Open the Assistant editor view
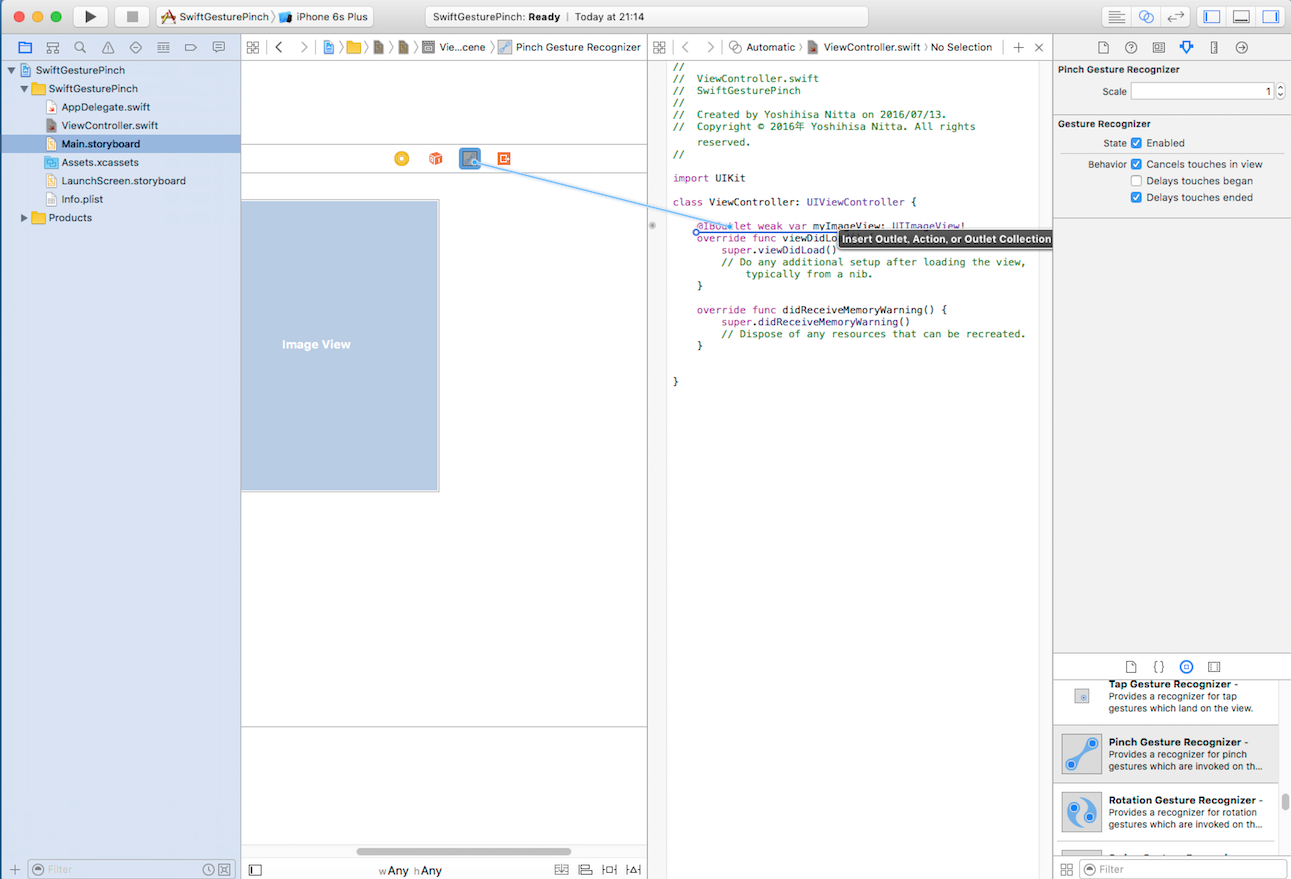Image resolution: width=1291 pixels, height=879 pixels. pos(1146,17)
